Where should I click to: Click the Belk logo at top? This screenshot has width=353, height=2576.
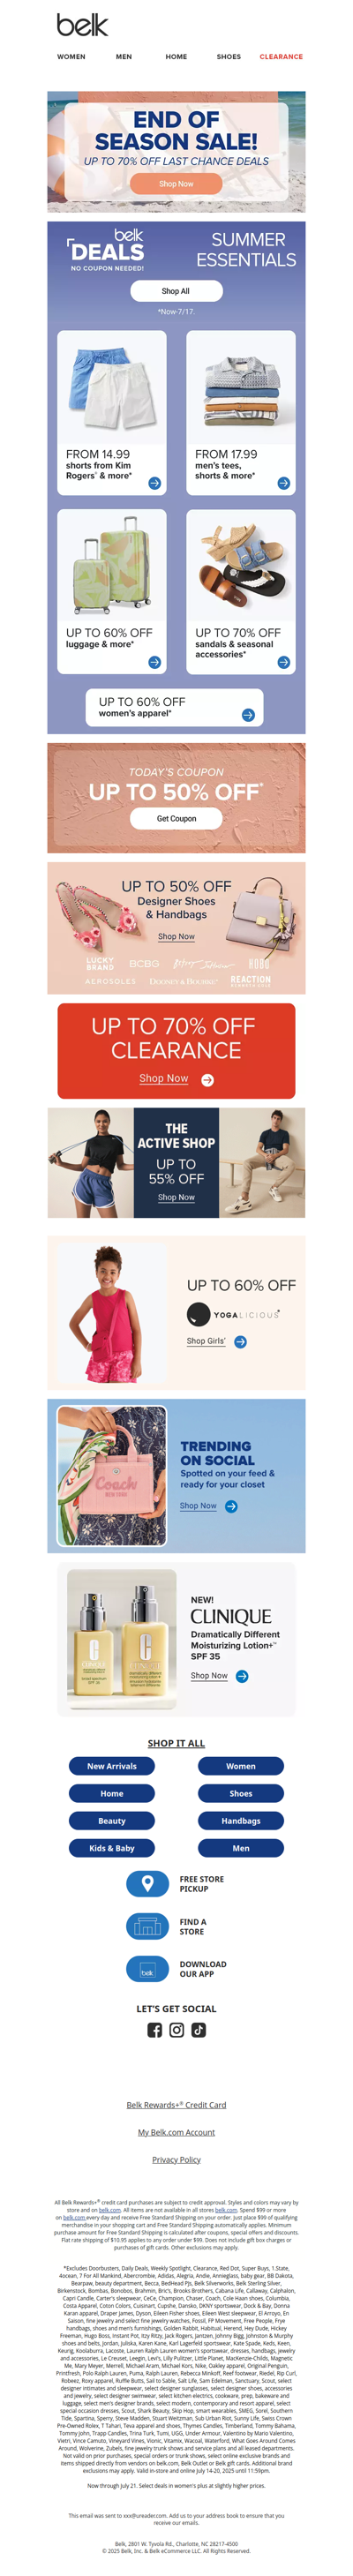(82, 25)
